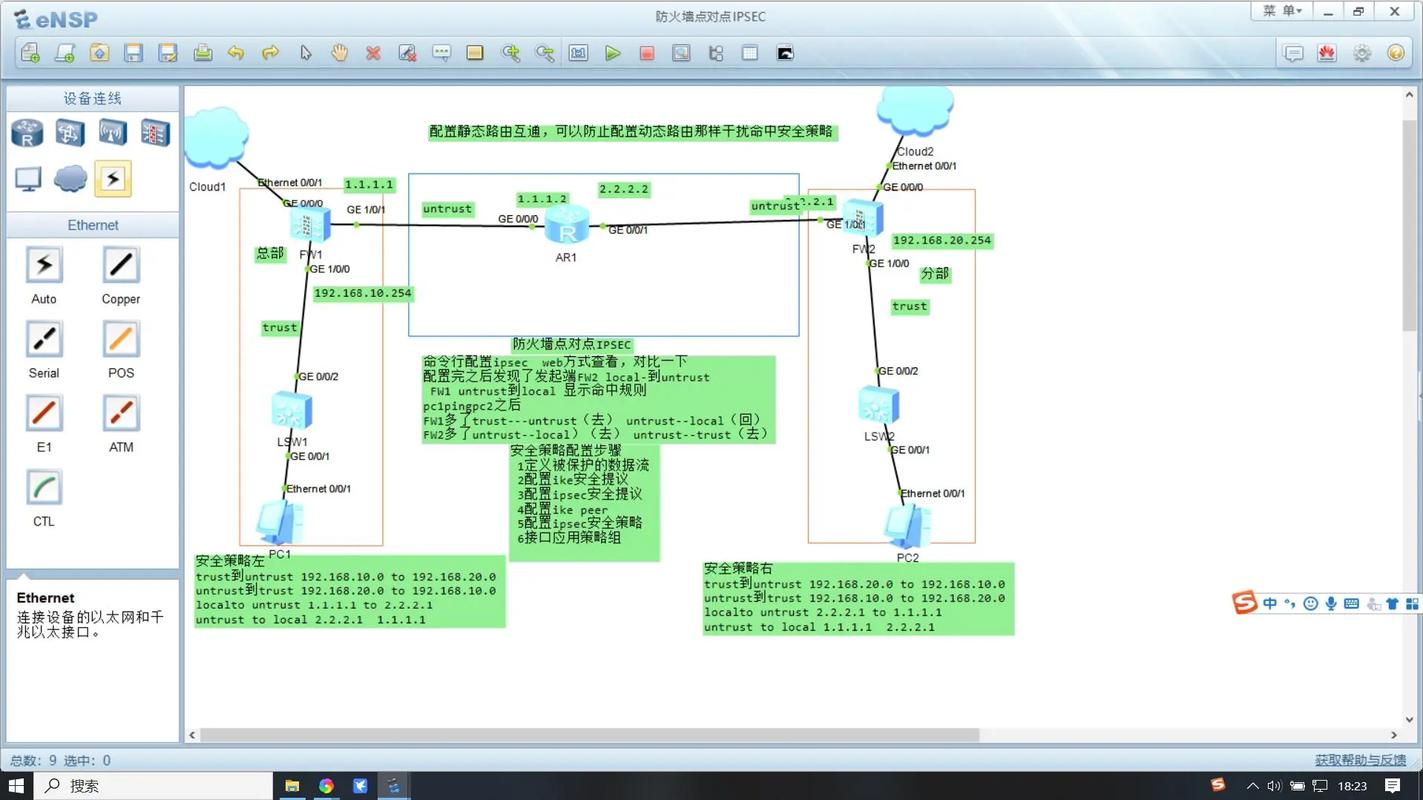Image resolution: width=1423 pixels, height=800 pixels.
Task: Select the PC2 device on canvas
Action: [x=907, y=527]
